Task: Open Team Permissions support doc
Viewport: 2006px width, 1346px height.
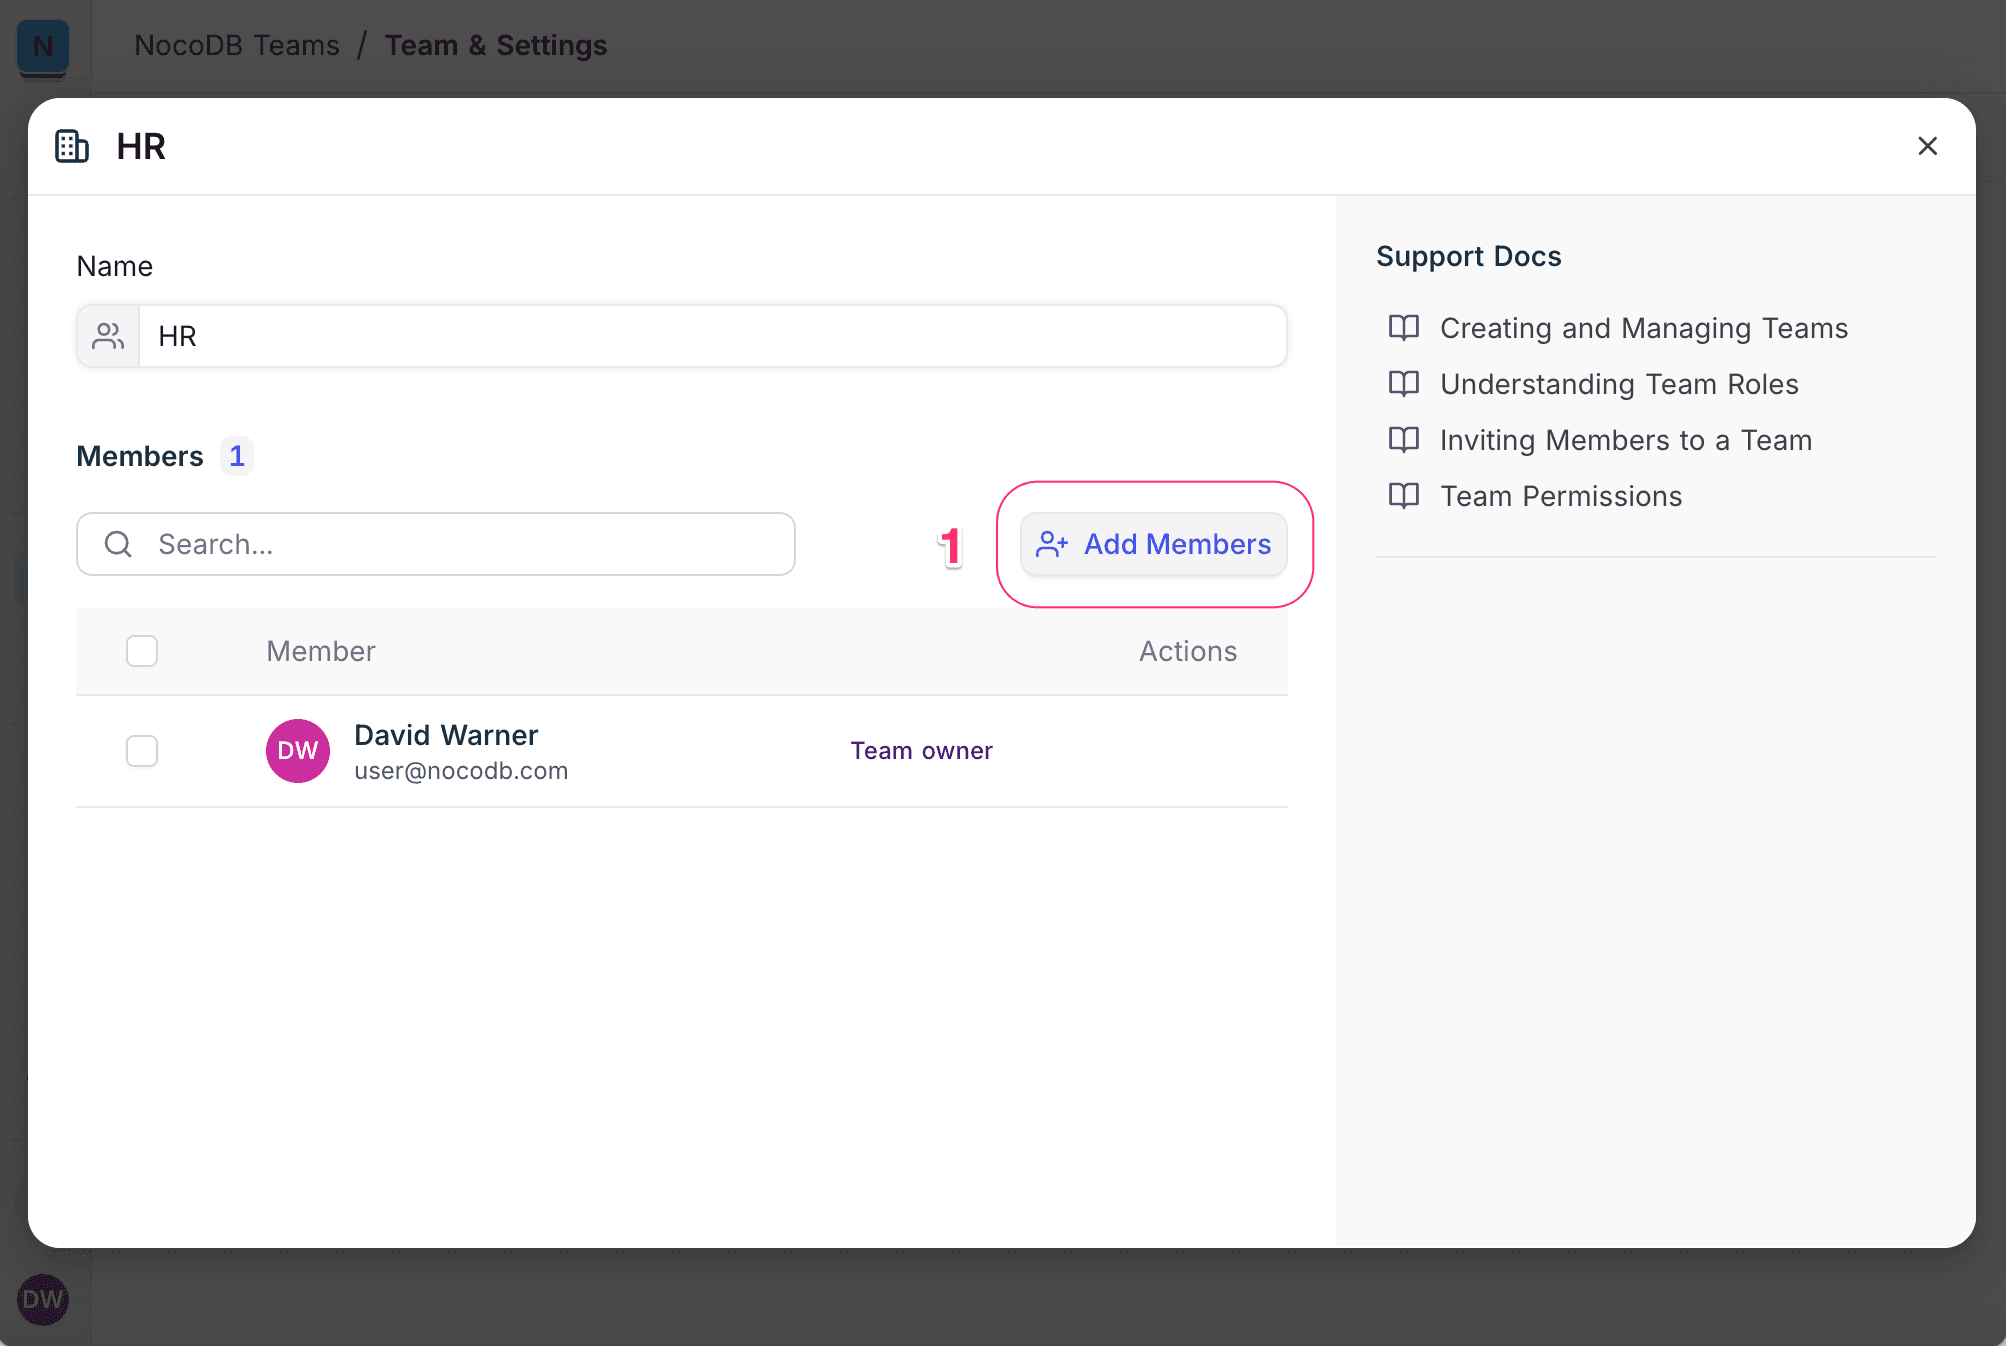Action: point(1560,496)
